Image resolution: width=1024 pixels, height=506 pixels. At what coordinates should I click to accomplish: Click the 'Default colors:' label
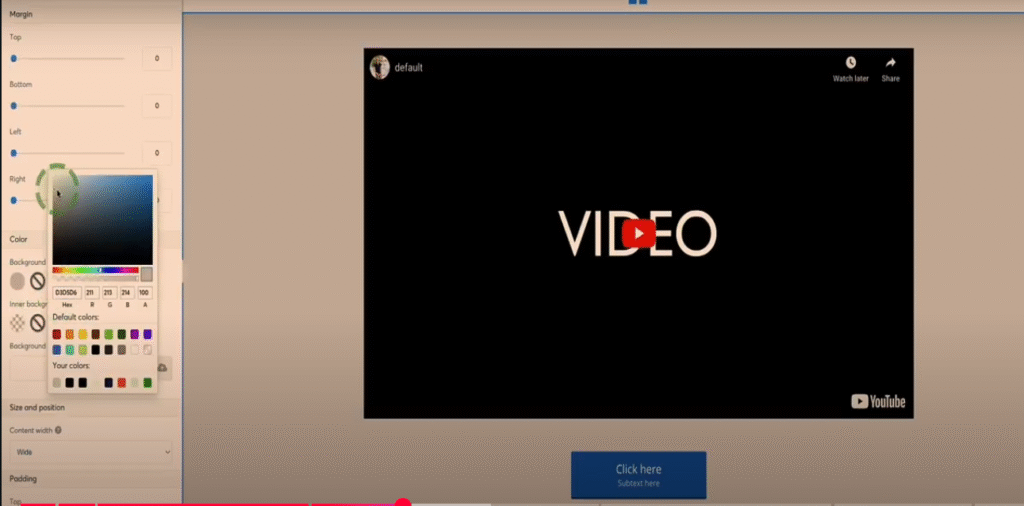(76, 317)
